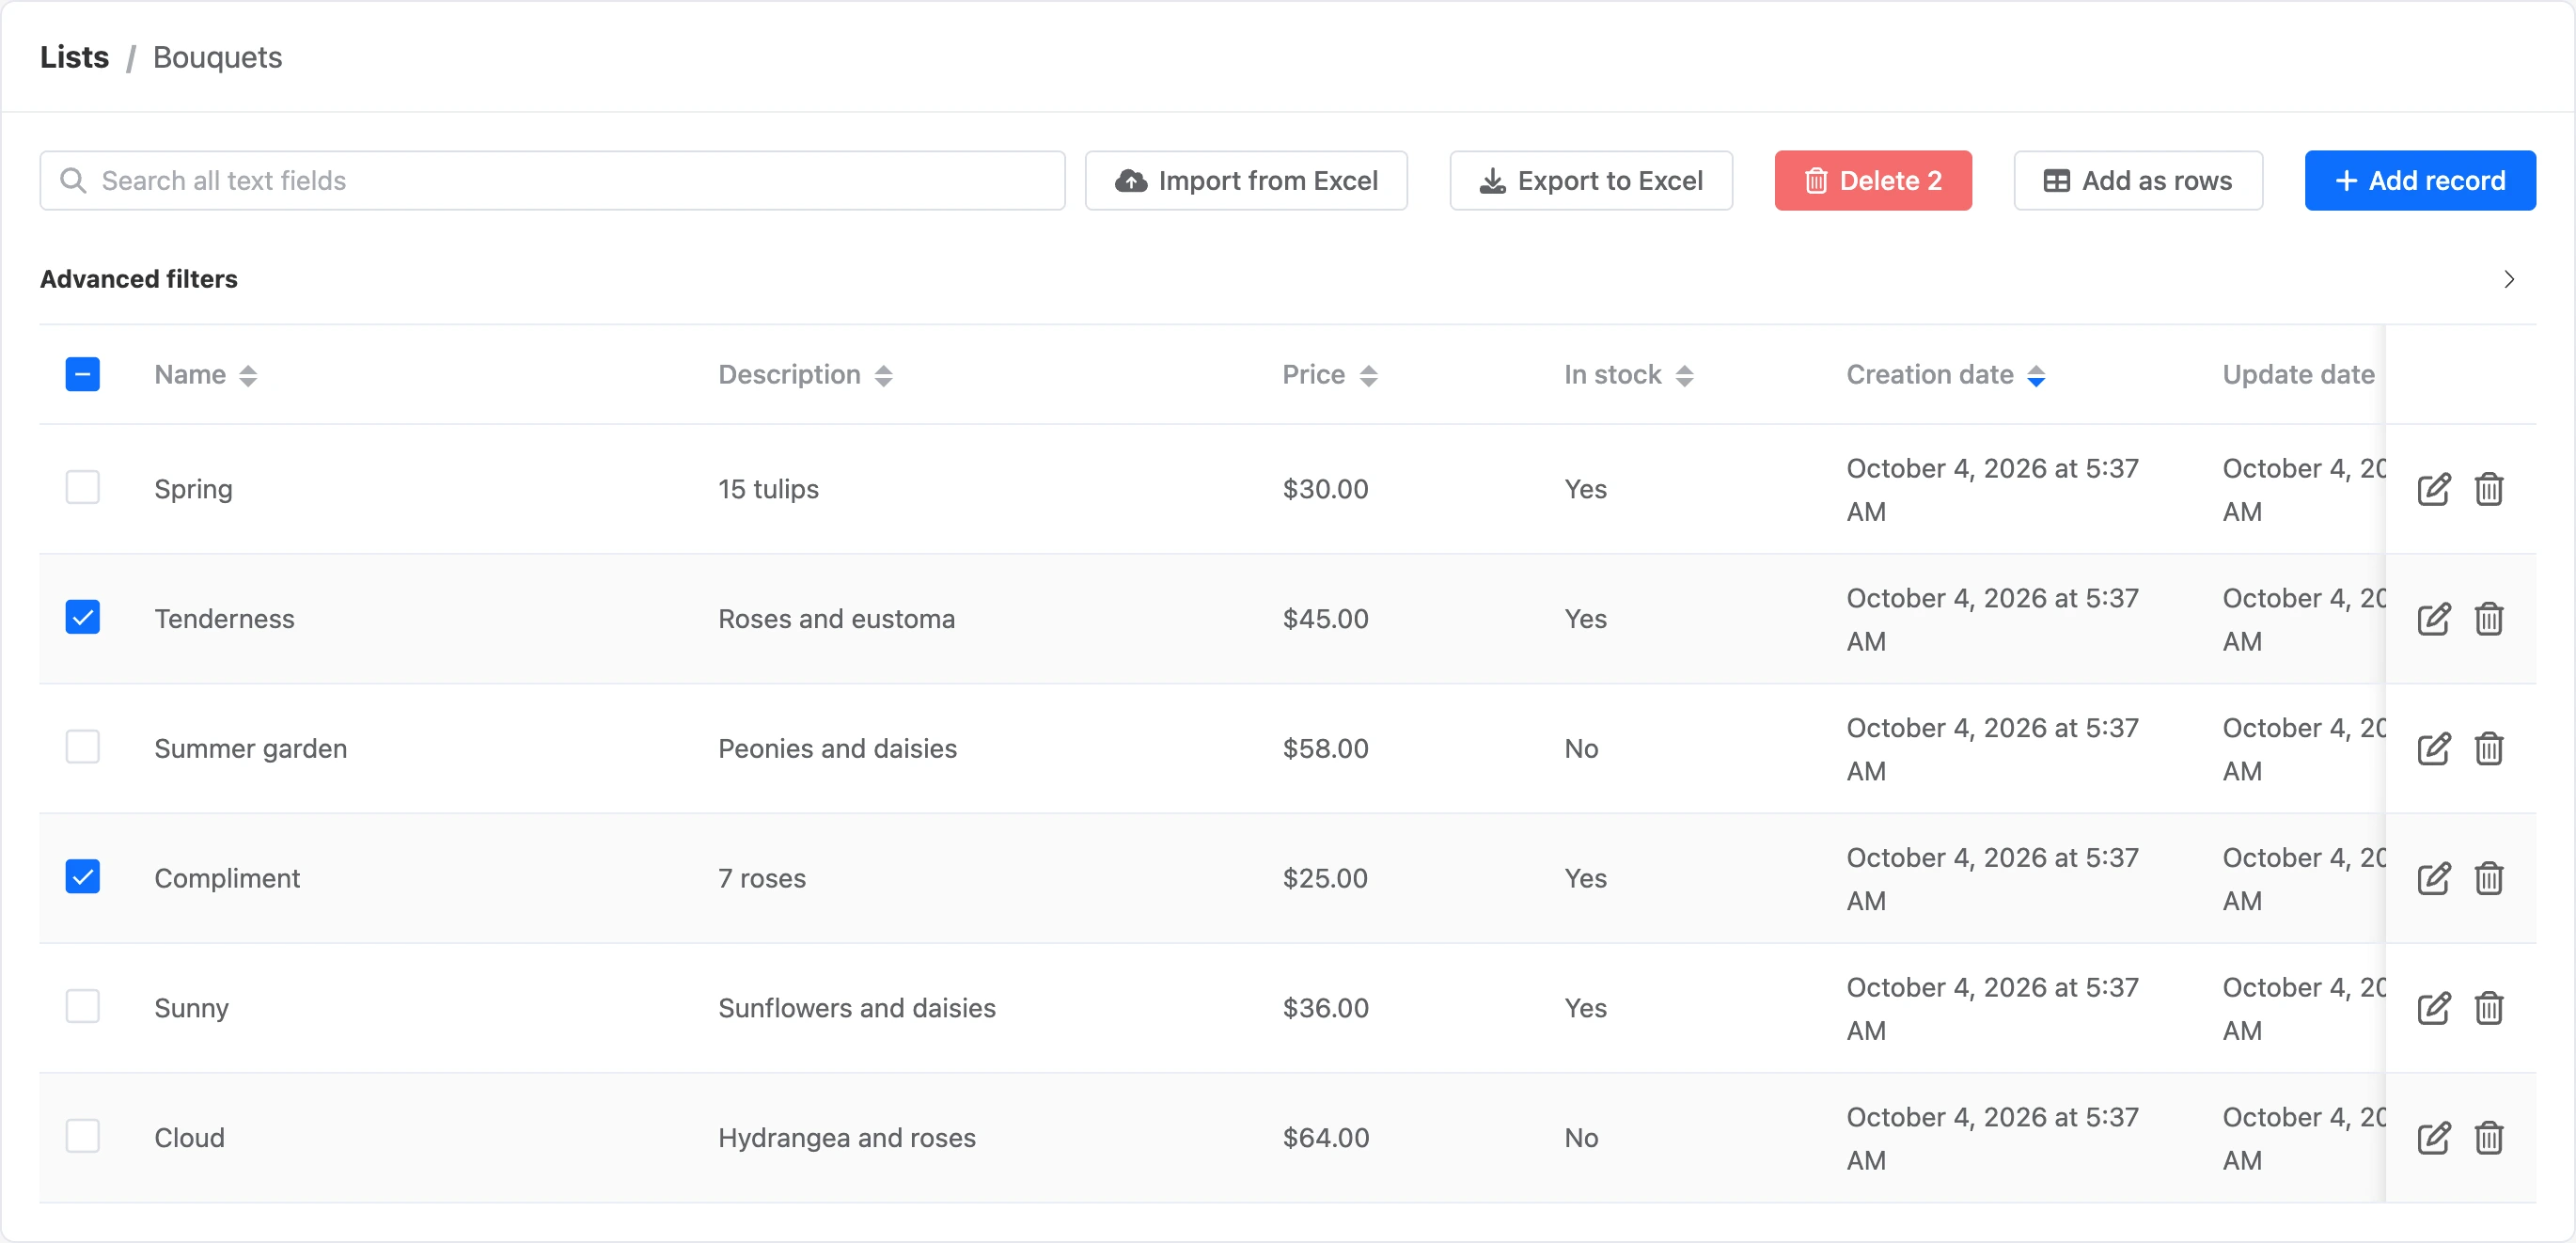Focus the Search all text fields box

pyautogui.click(x=552, y=181)
